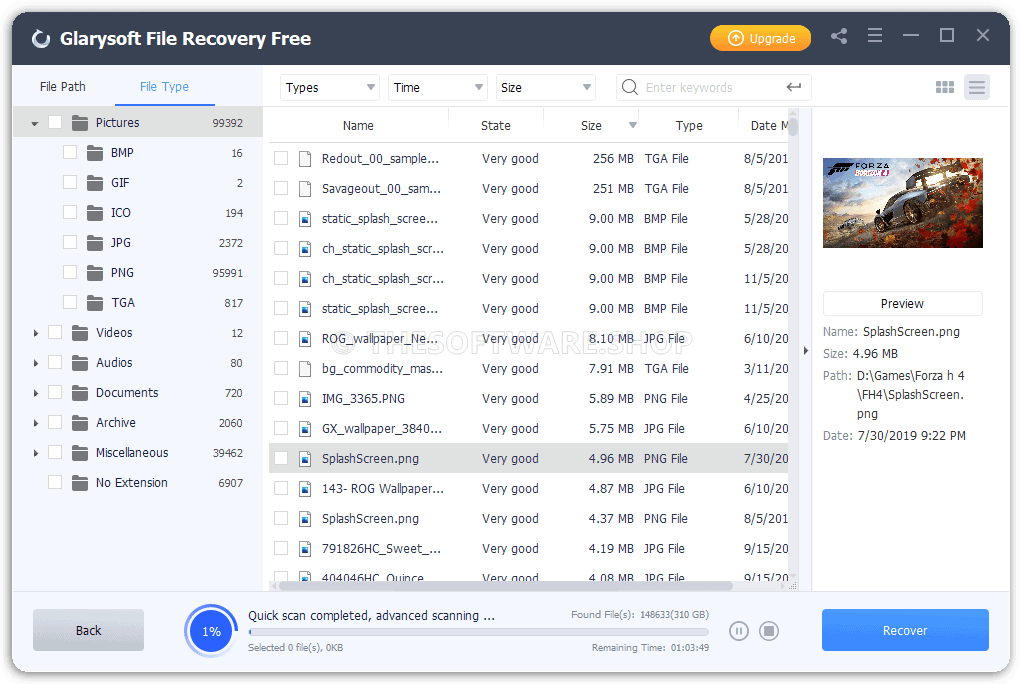Screen dimensions: 1022x684
Task: Open the Time filter dropdown
Action: pyautogui.click(x=438, y=87)
